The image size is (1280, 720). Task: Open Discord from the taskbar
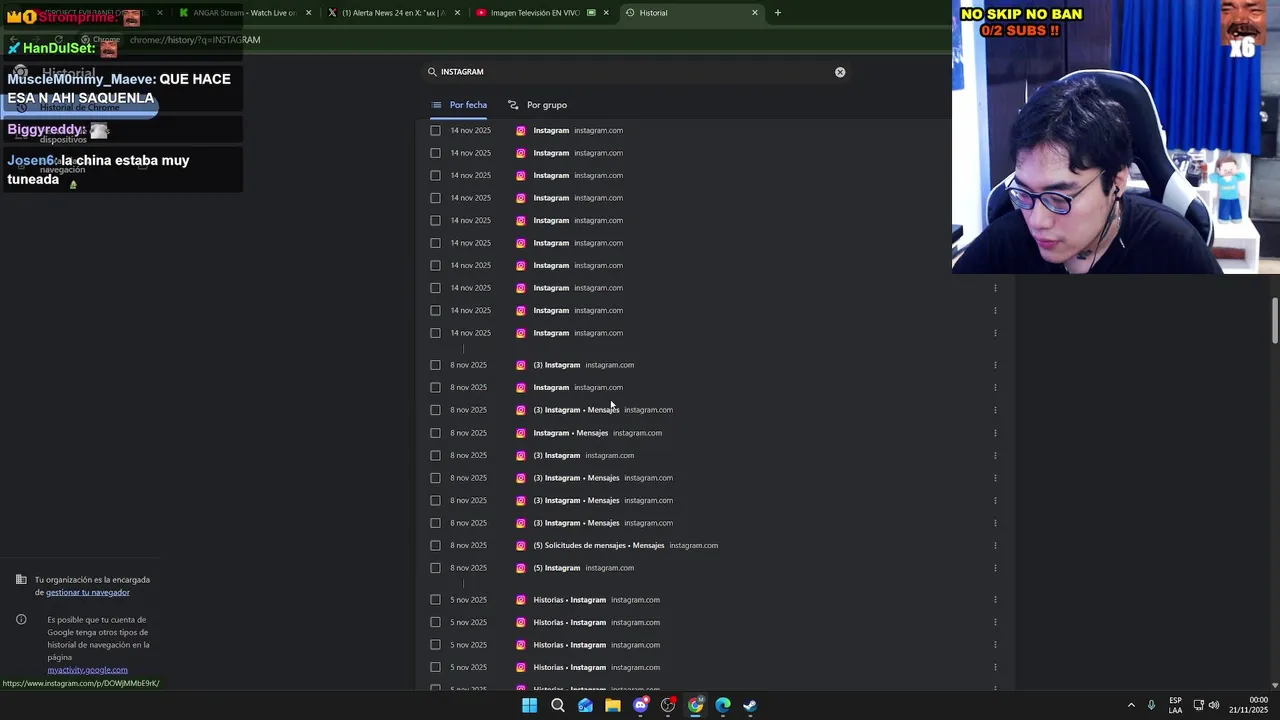pyautogui.click(x=641, y=705)
